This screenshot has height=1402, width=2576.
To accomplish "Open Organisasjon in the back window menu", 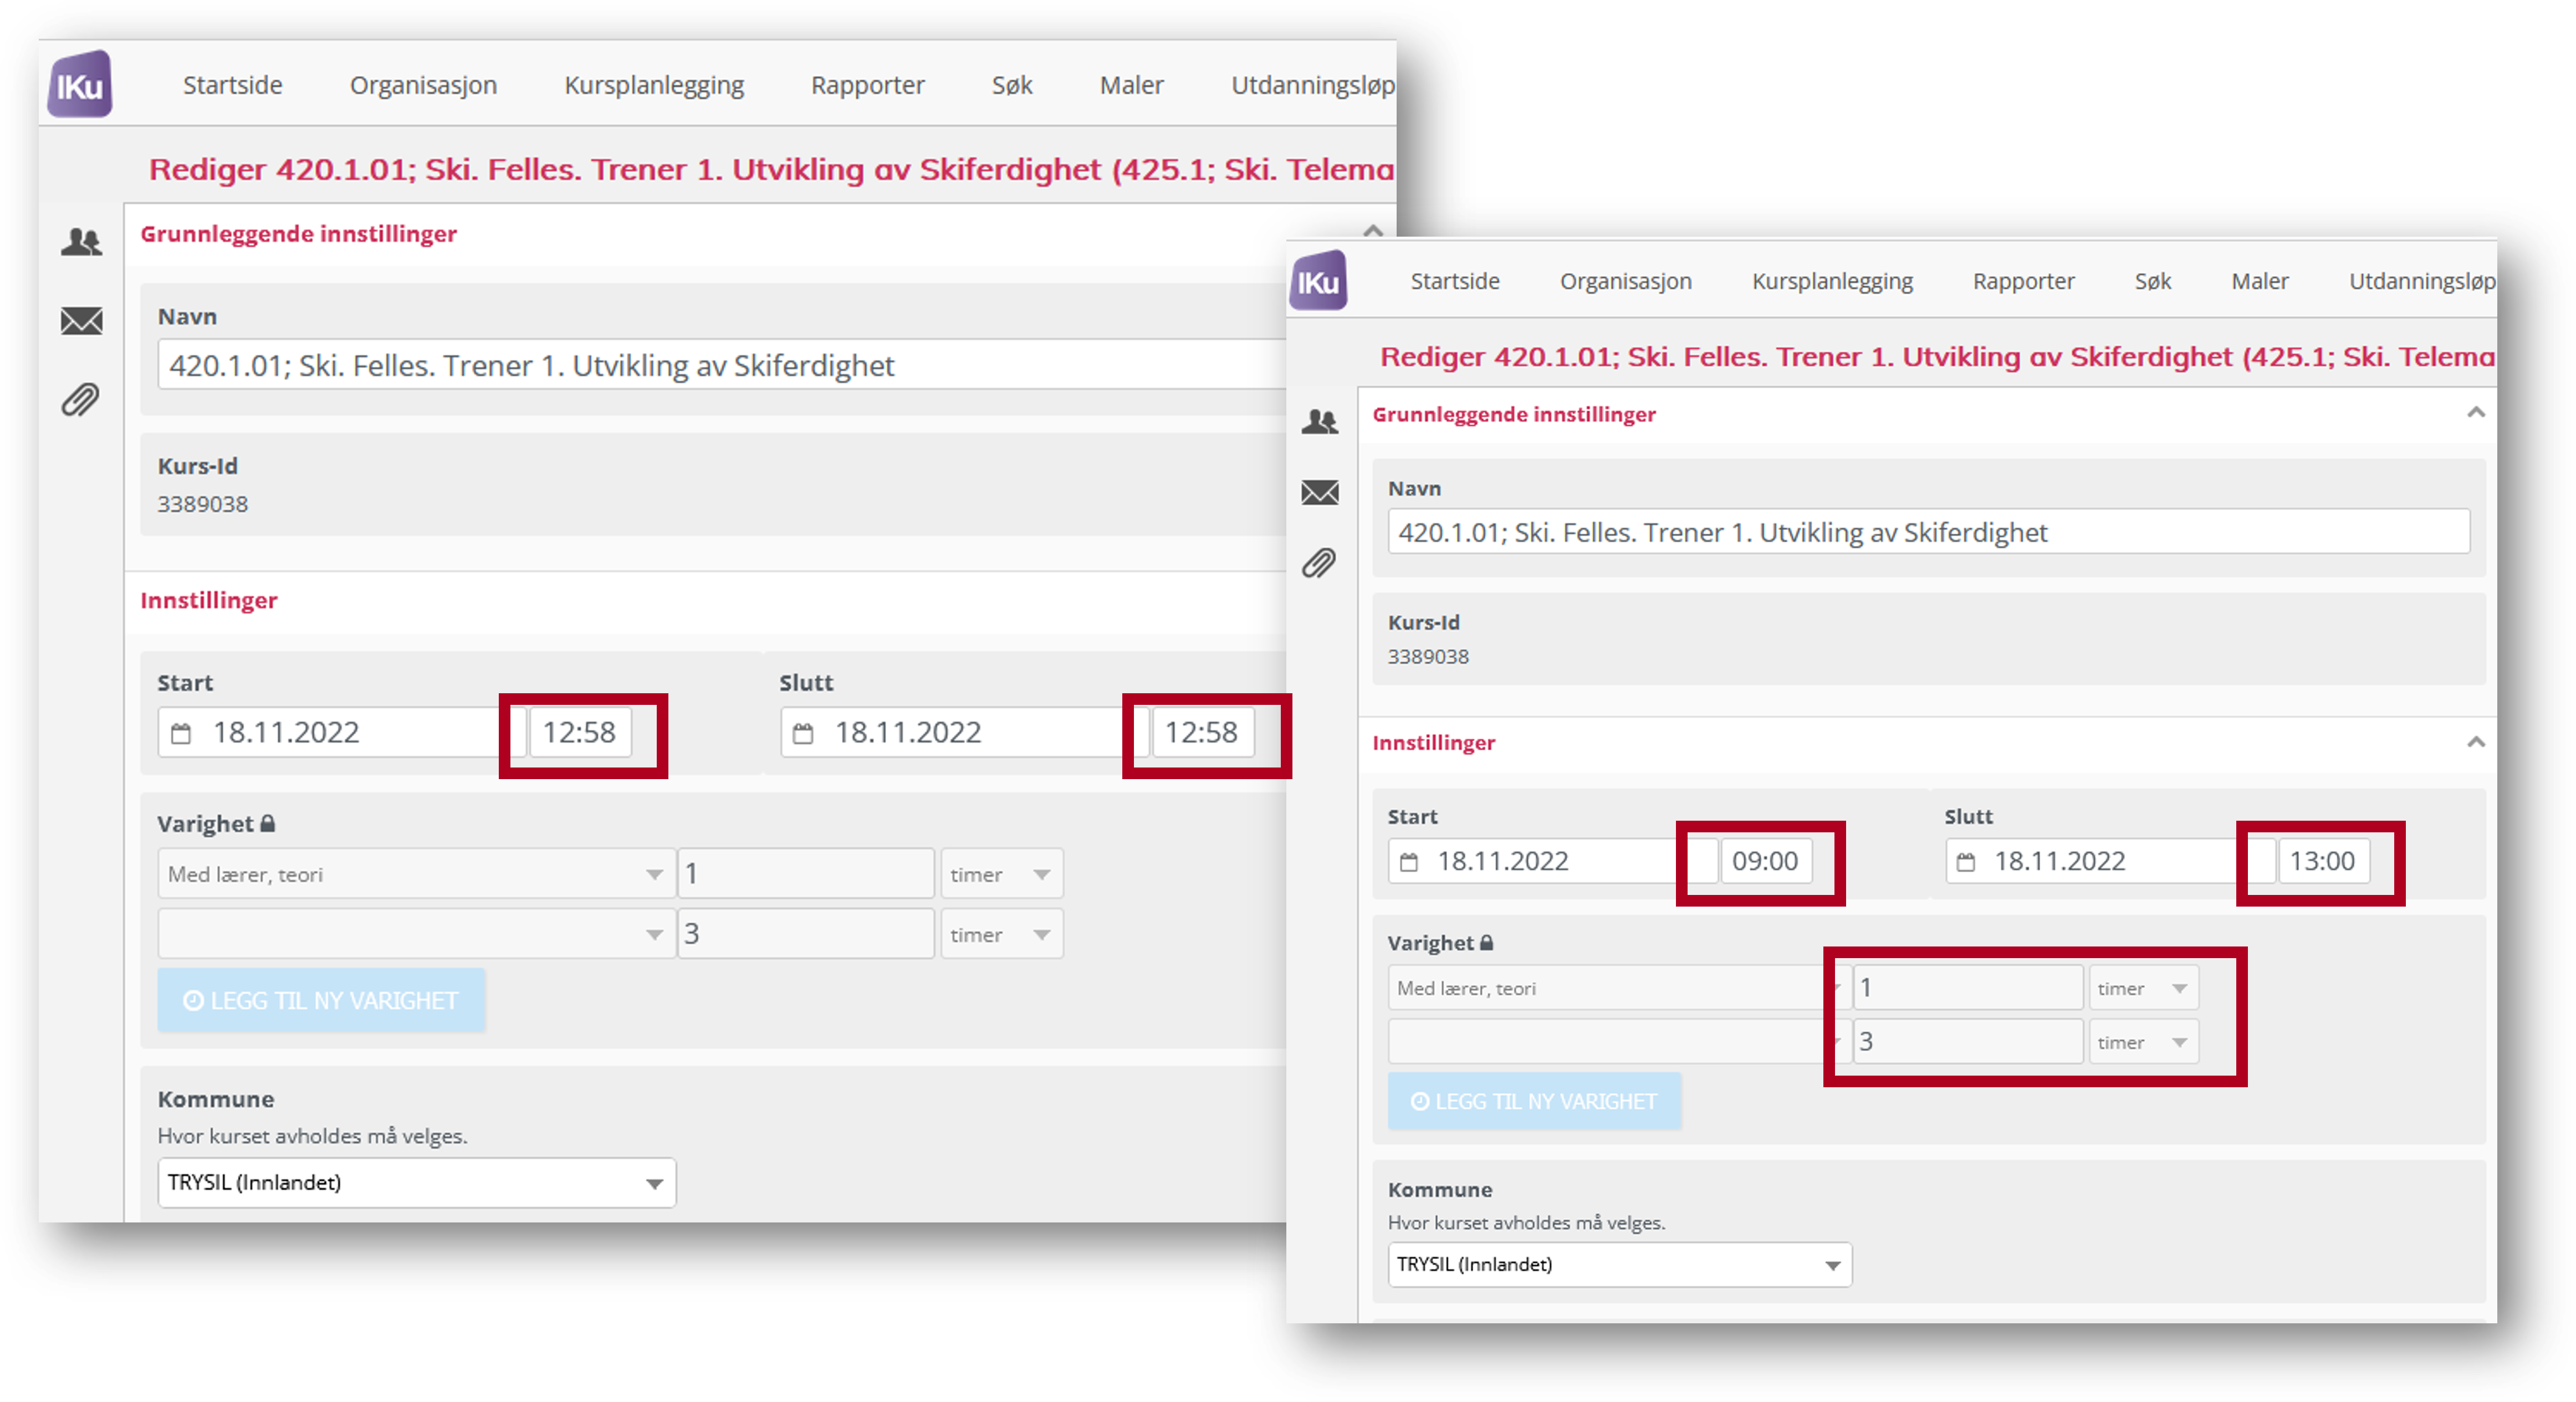I will pos(423,85).
